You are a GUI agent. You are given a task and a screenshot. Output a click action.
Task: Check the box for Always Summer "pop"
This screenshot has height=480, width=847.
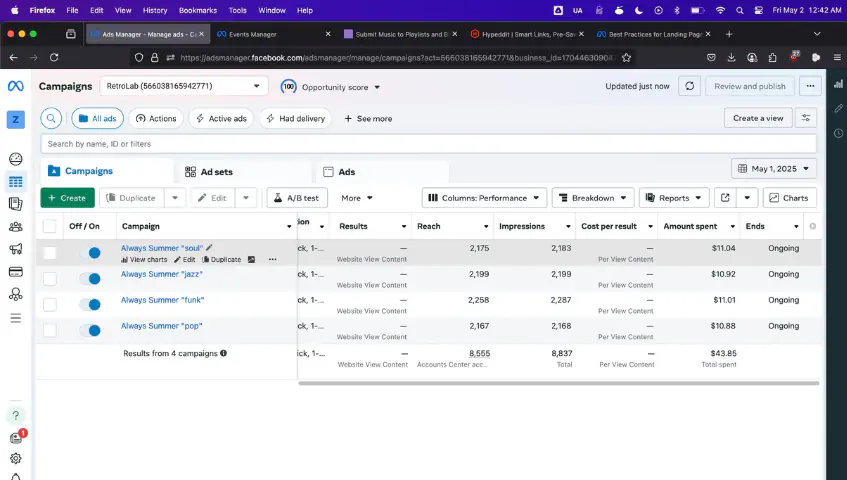[x=50, y=330]
